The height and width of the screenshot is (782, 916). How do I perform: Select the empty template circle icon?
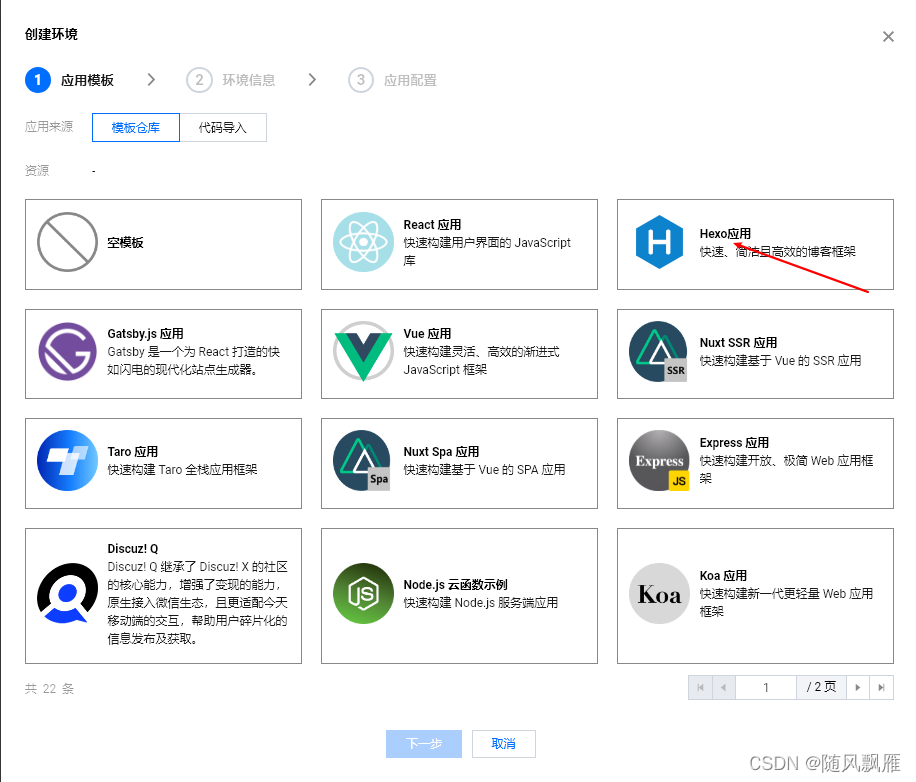(67, 242)
